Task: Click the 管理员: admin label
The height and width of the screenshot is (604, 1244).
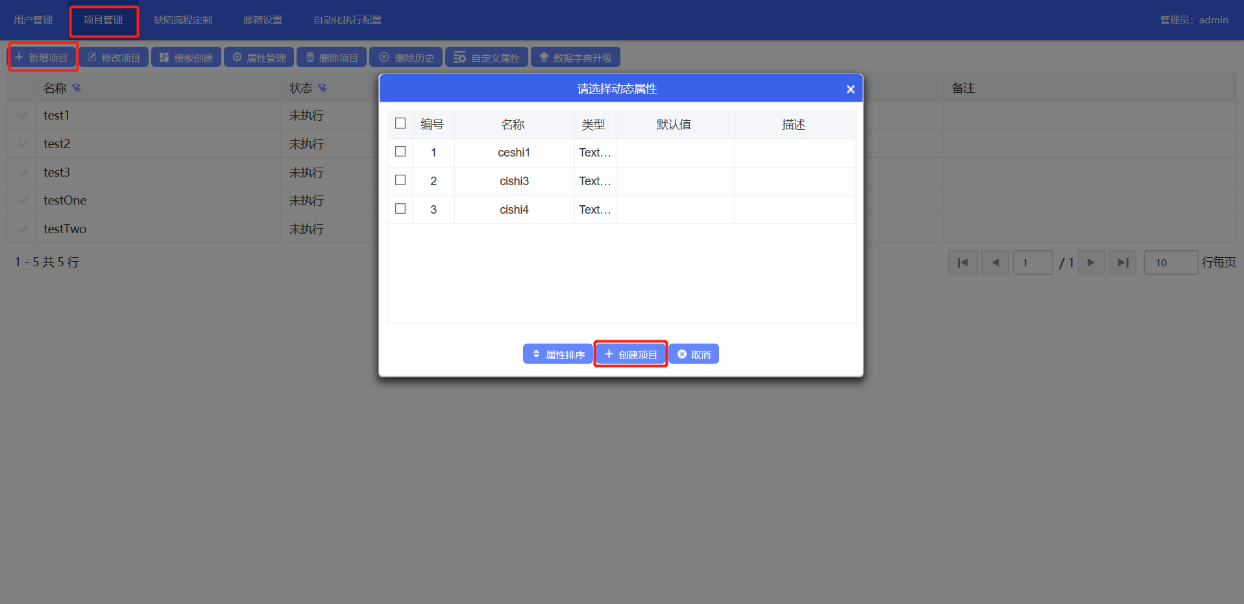Action: tap(1194, 20)
